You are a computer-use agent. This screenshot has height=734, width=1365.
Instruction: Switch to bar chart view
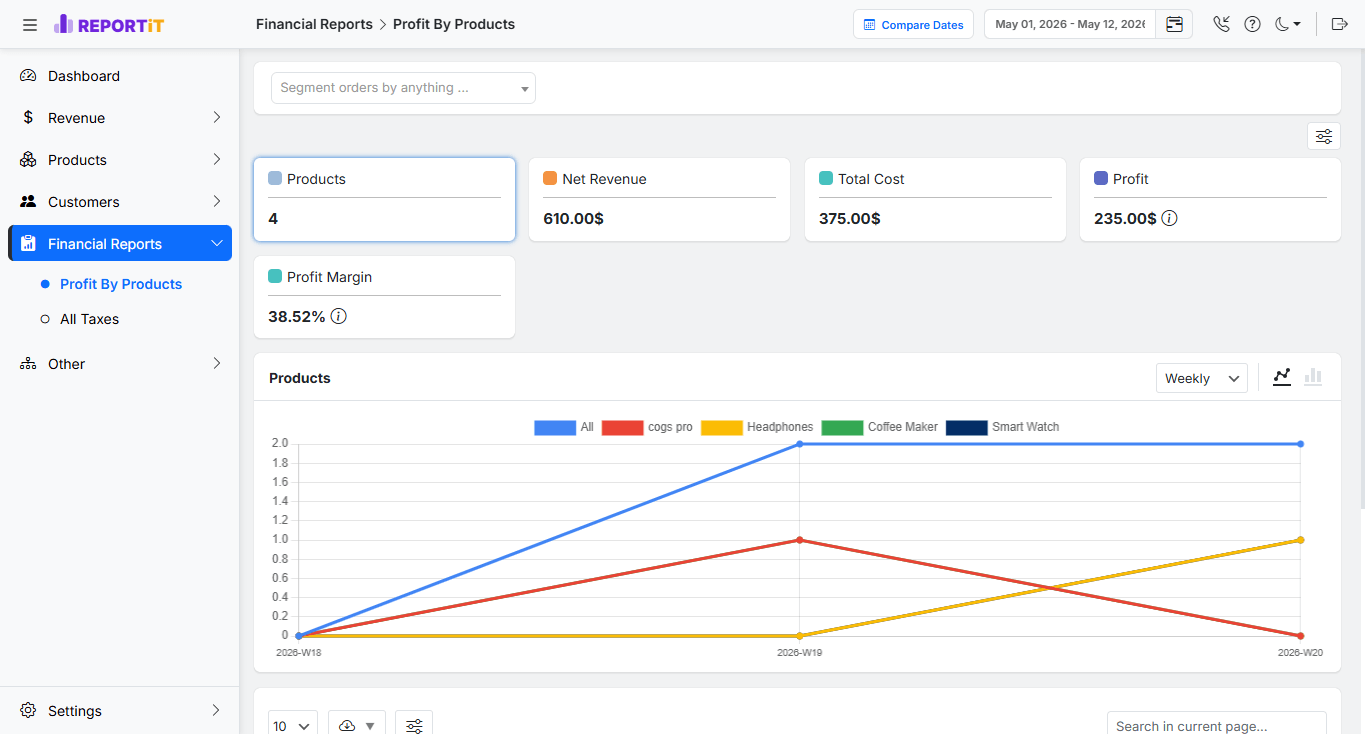coord(1313,377)
